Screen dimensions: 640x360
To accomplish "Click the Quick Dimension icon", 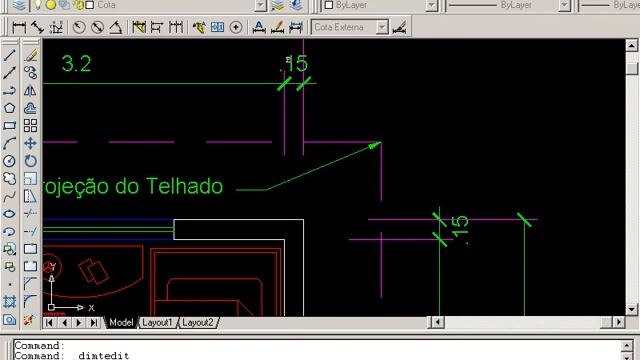I will (139, 27).
